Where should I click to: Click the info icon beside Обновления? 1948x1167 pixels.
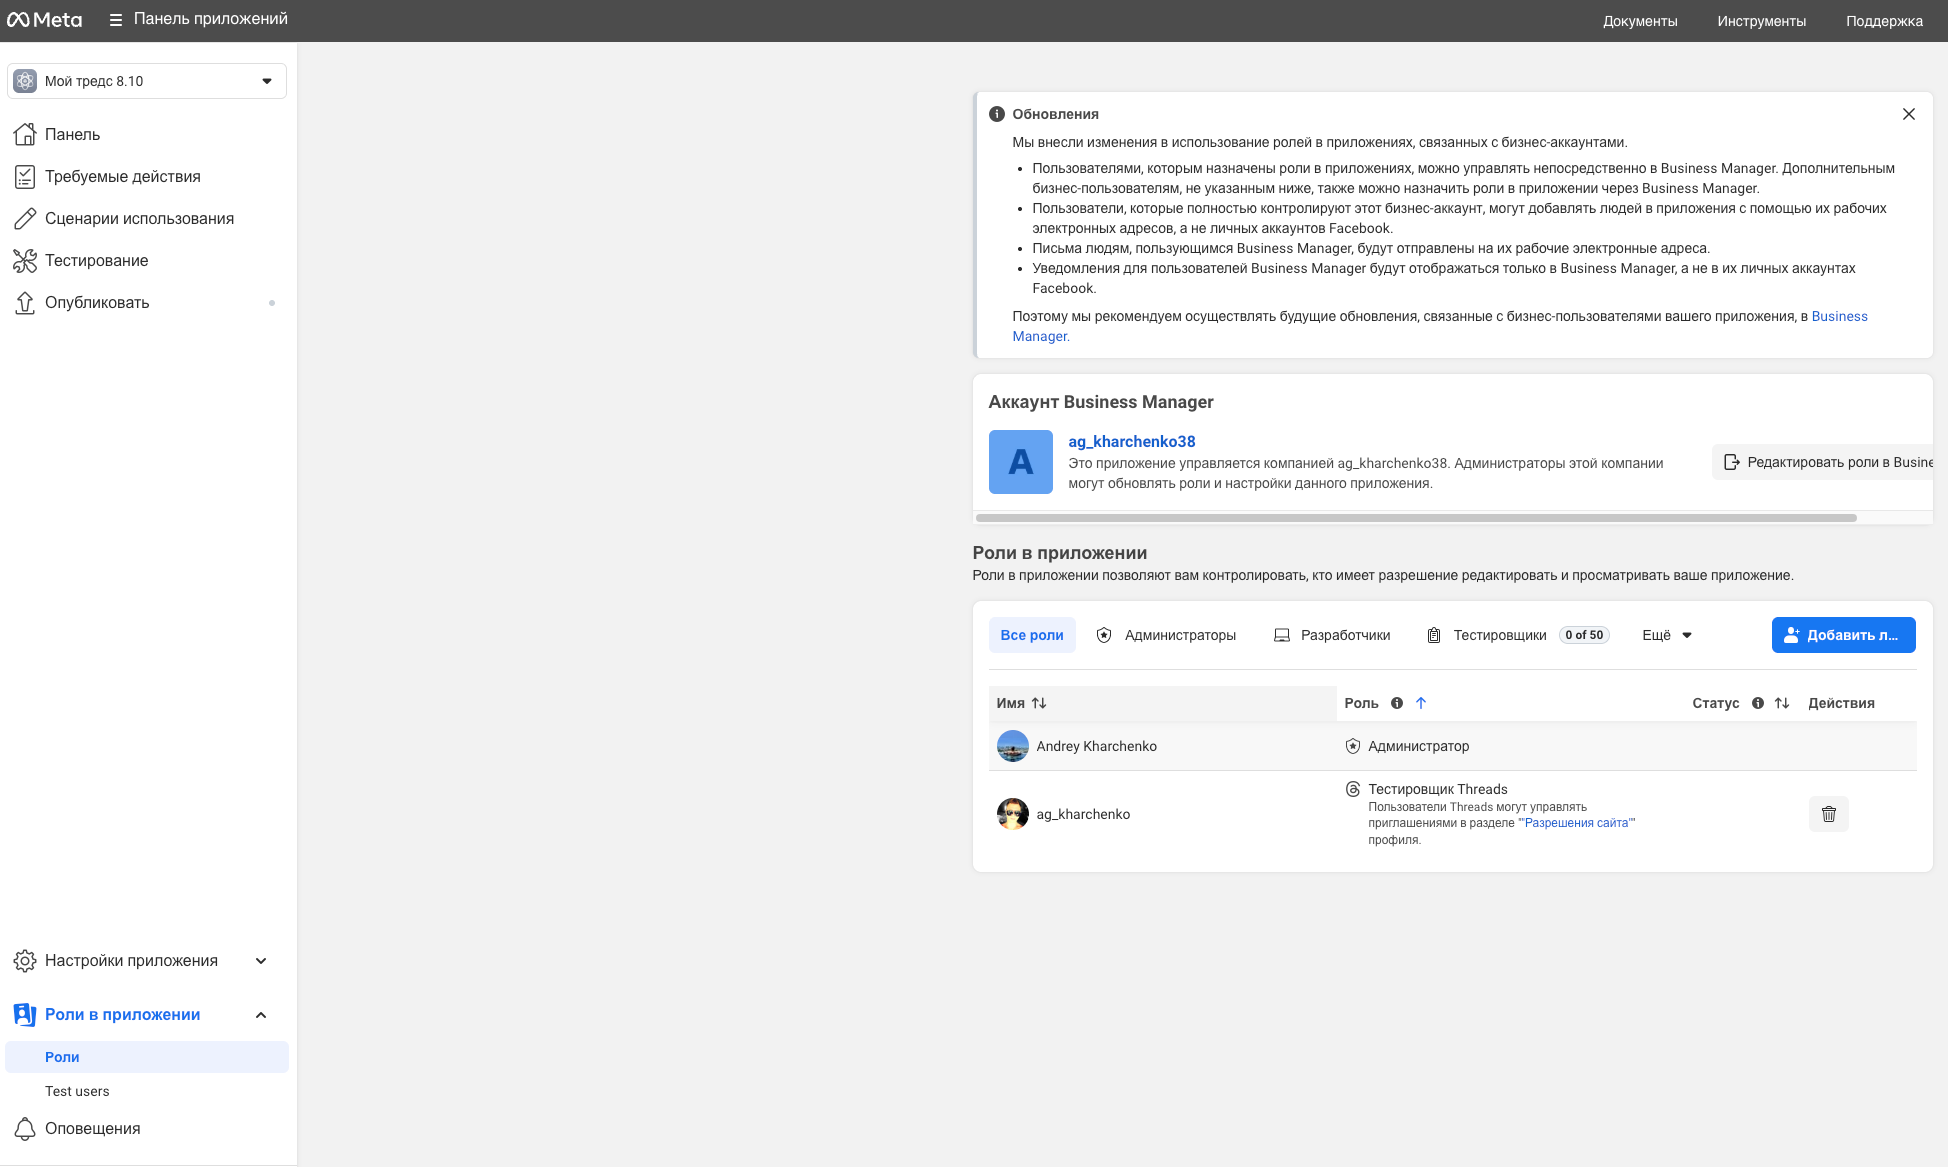point(996,114)
